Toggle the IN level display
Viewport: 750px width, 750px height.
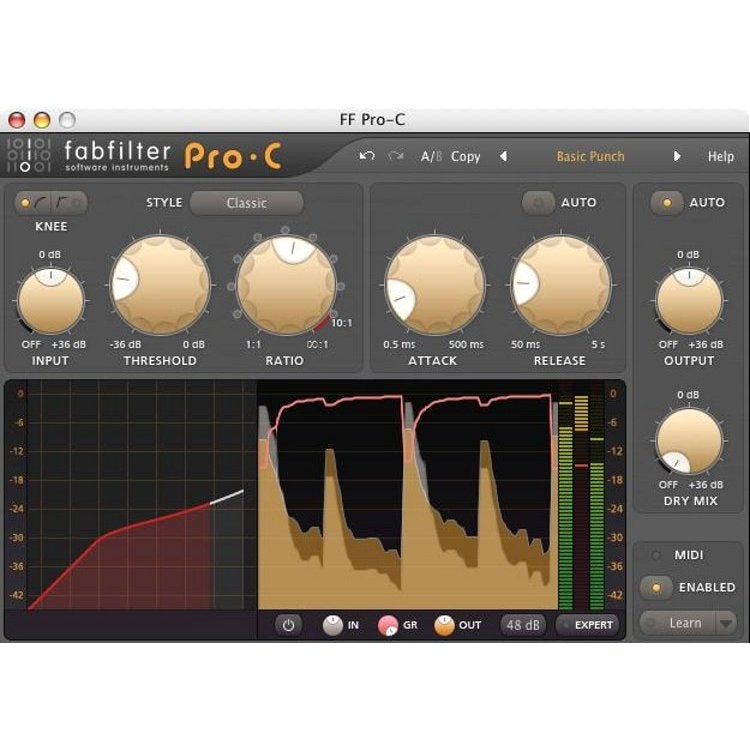point(333,625)
